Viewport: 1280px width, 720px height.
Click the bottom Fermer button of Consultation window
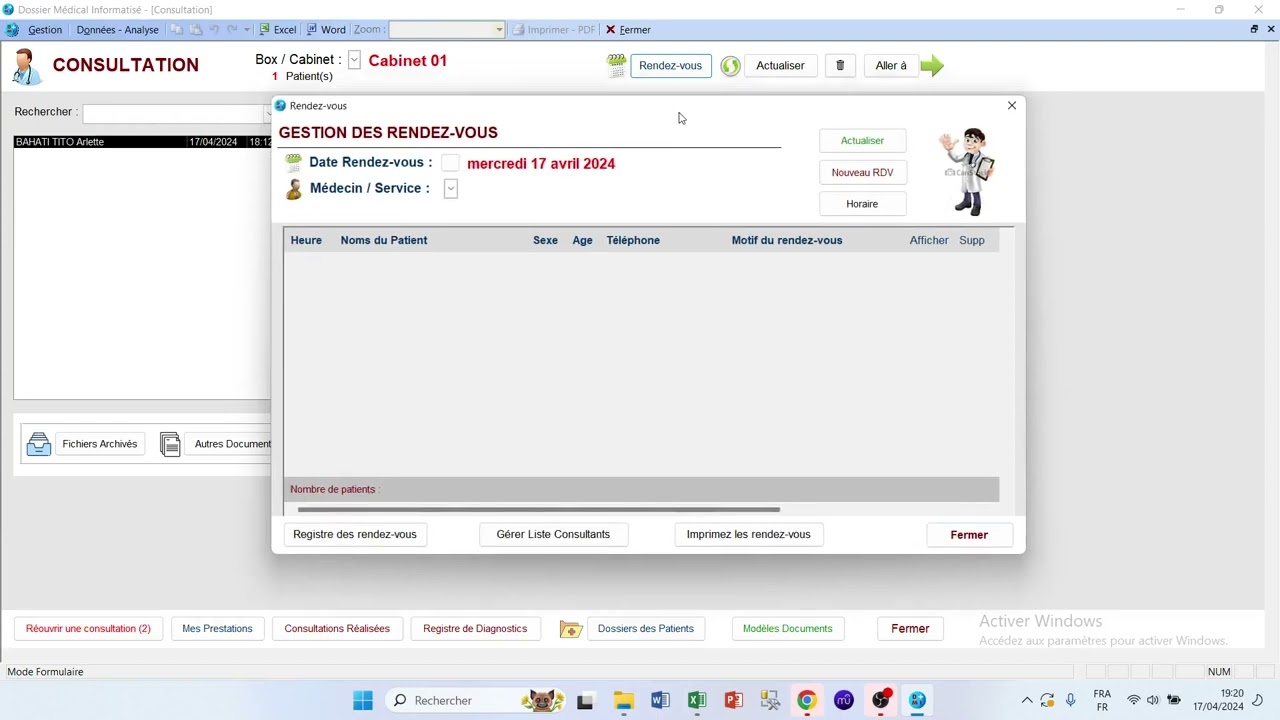910,629
